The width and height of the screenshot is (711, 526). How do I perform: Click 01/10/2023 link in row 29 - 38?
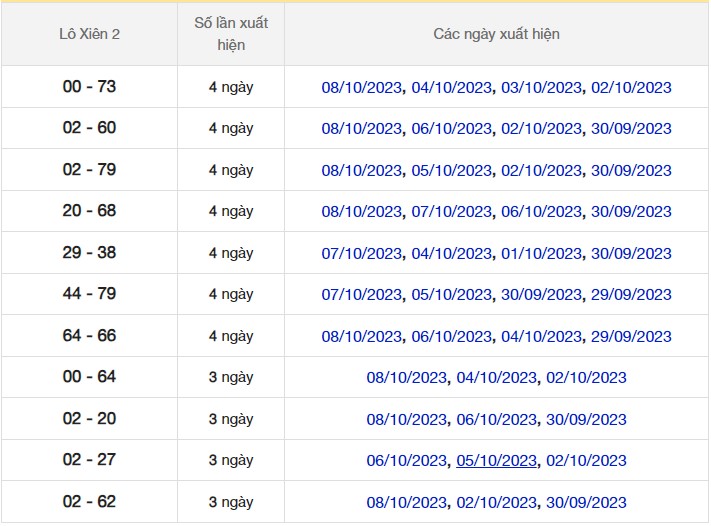click(x=541, y=254)
